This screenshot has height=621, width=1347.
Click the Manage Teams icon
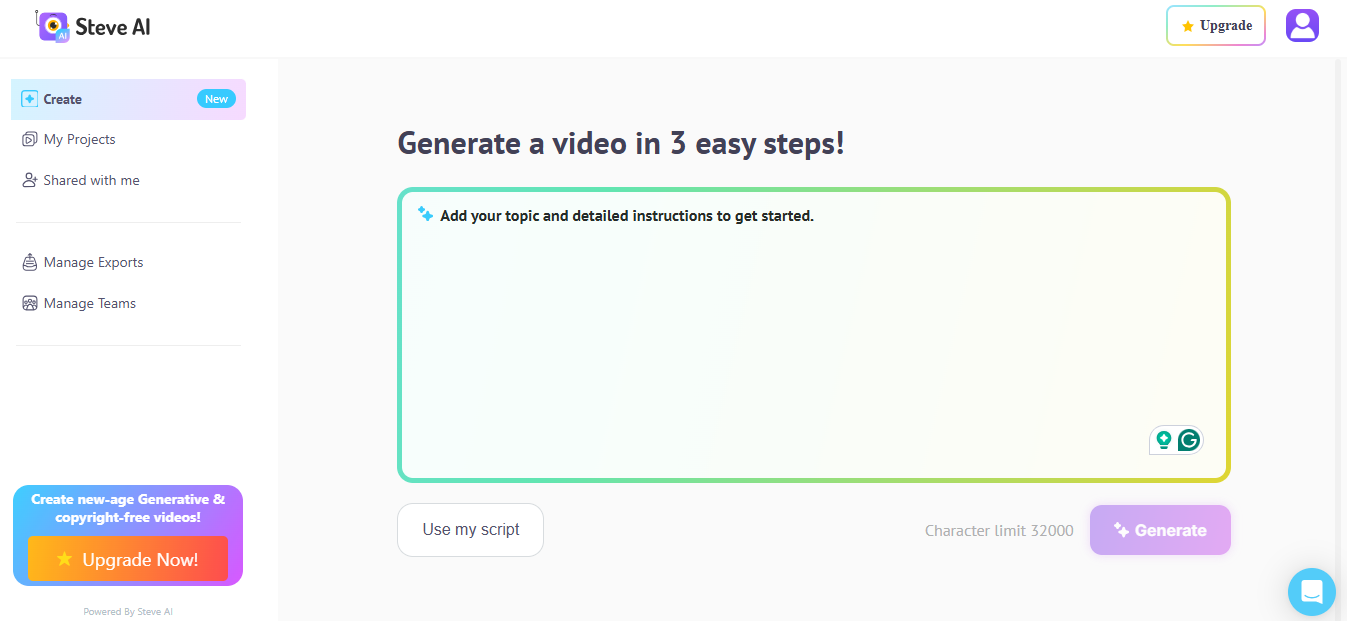(29, 303)
